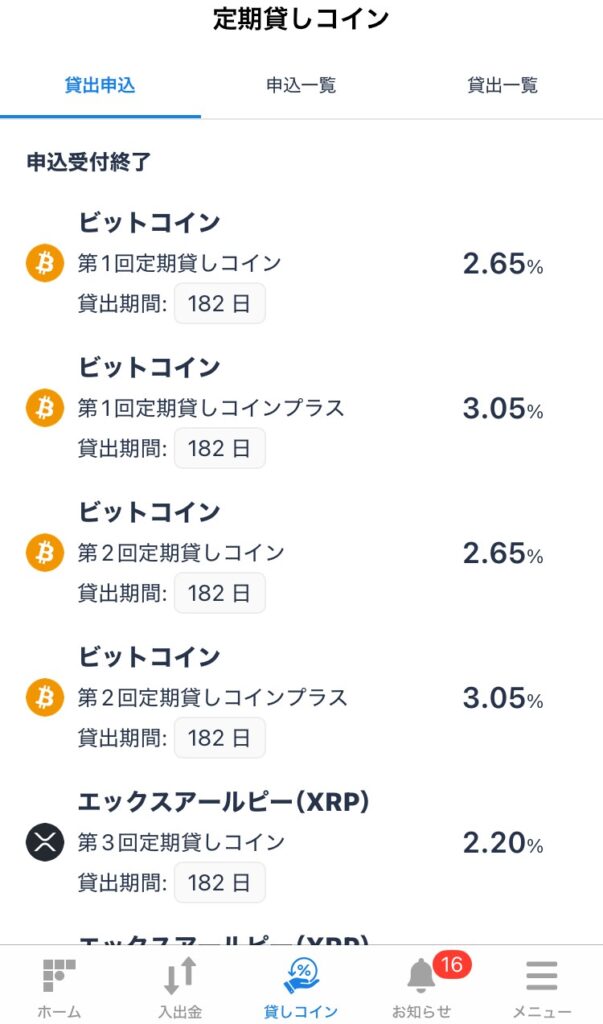Tap the 2.20% rate for XRP
The height and width of the screenshot is (1024, 603).
click(x=502, y=844)
